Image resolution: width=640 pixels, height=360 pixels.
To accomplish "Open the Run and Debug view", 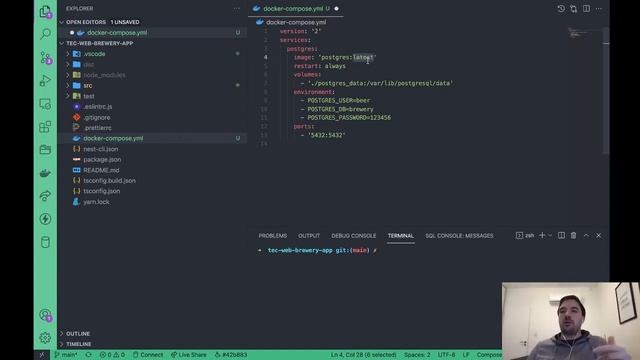I will coord(45,80).
